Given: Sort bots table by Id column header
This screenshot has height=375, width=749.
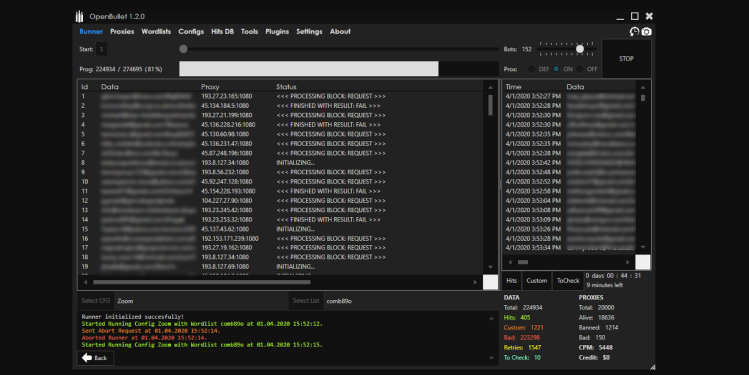Looking at the screenshot, I should click(x=85, y=86).
